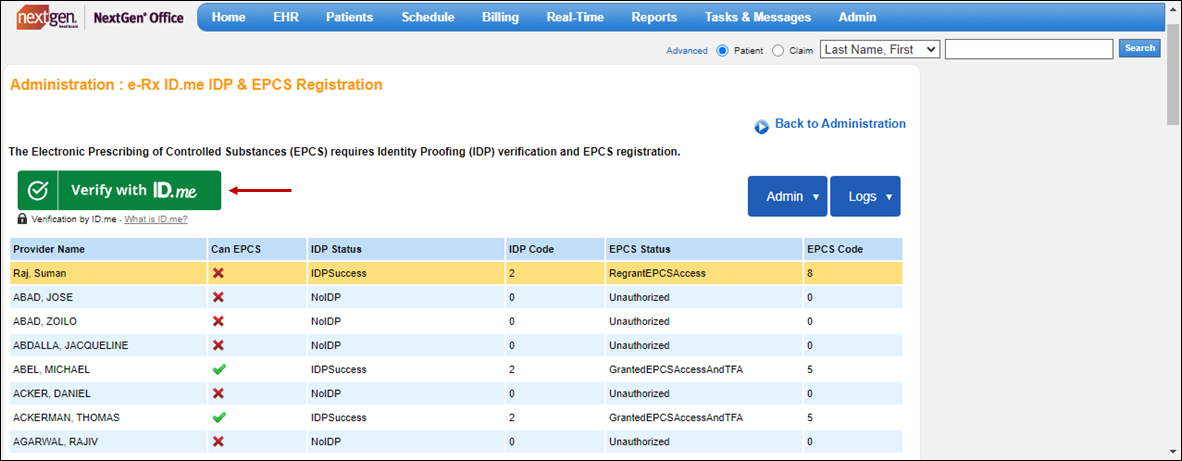Click green checkmark for ACKERMAN, THOMAS
The width and height of the screenshot is (1182, 461).
[218, 417]
